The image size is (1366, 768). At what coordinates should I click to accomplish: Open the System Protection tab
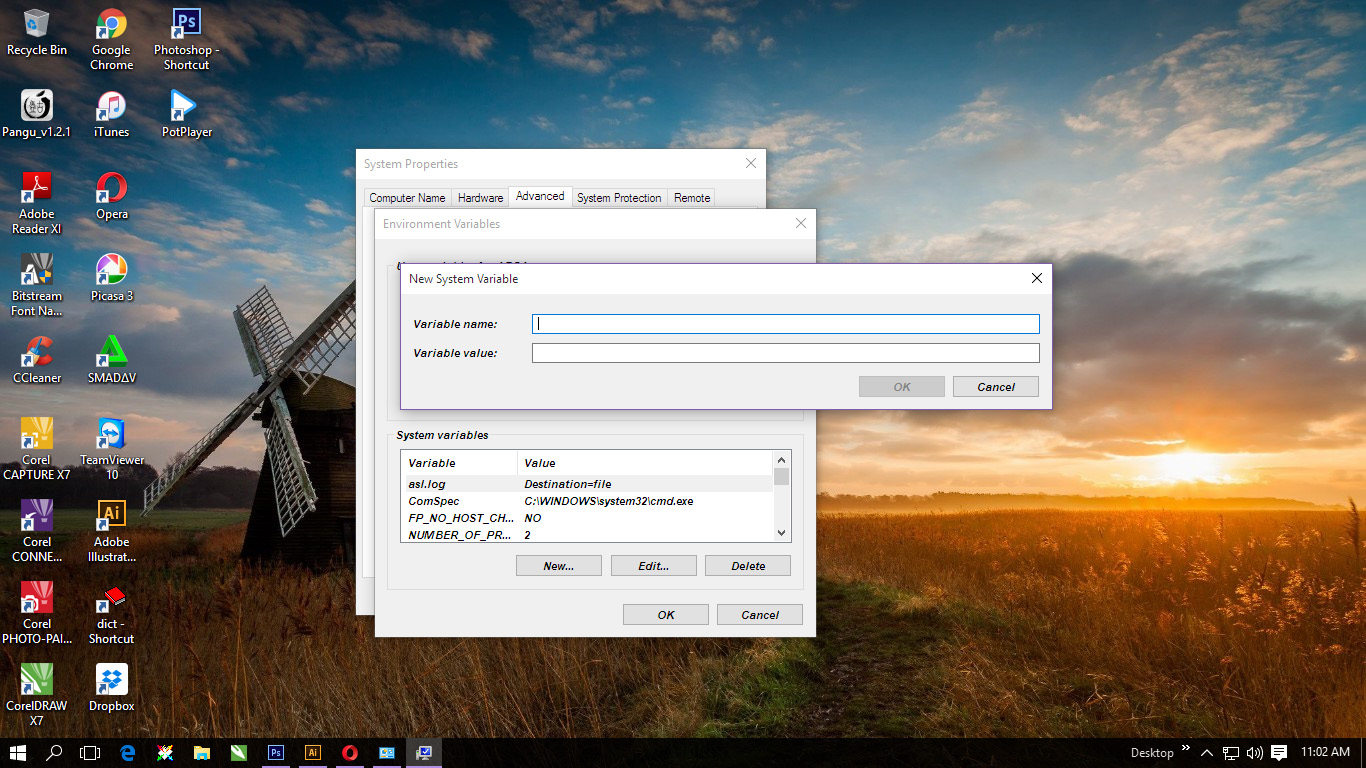click(619, 198)
